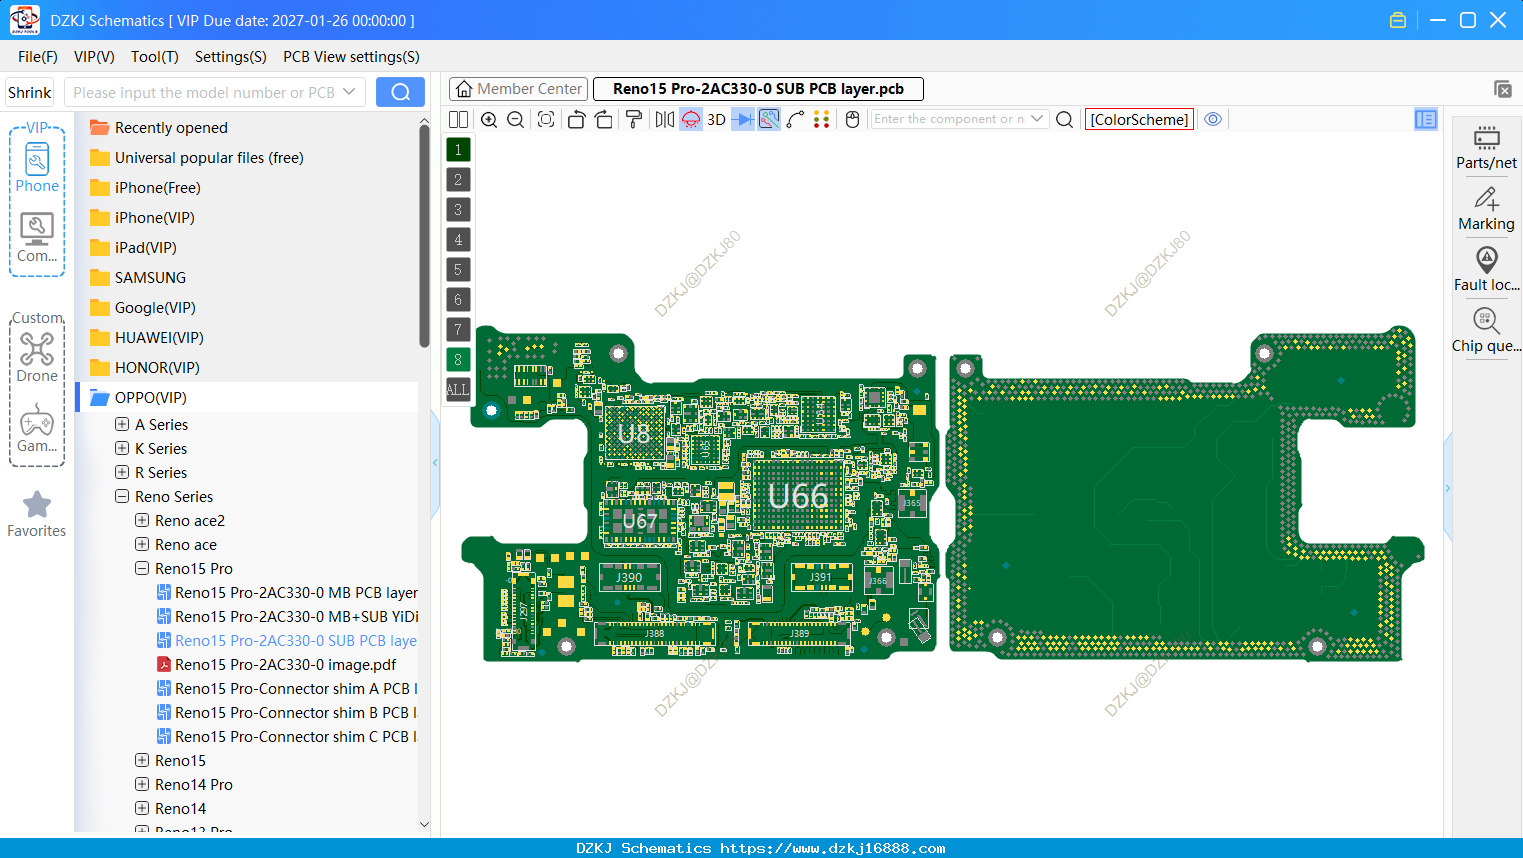
Task: Select the Computer category
Action: (x=37, y=237)
